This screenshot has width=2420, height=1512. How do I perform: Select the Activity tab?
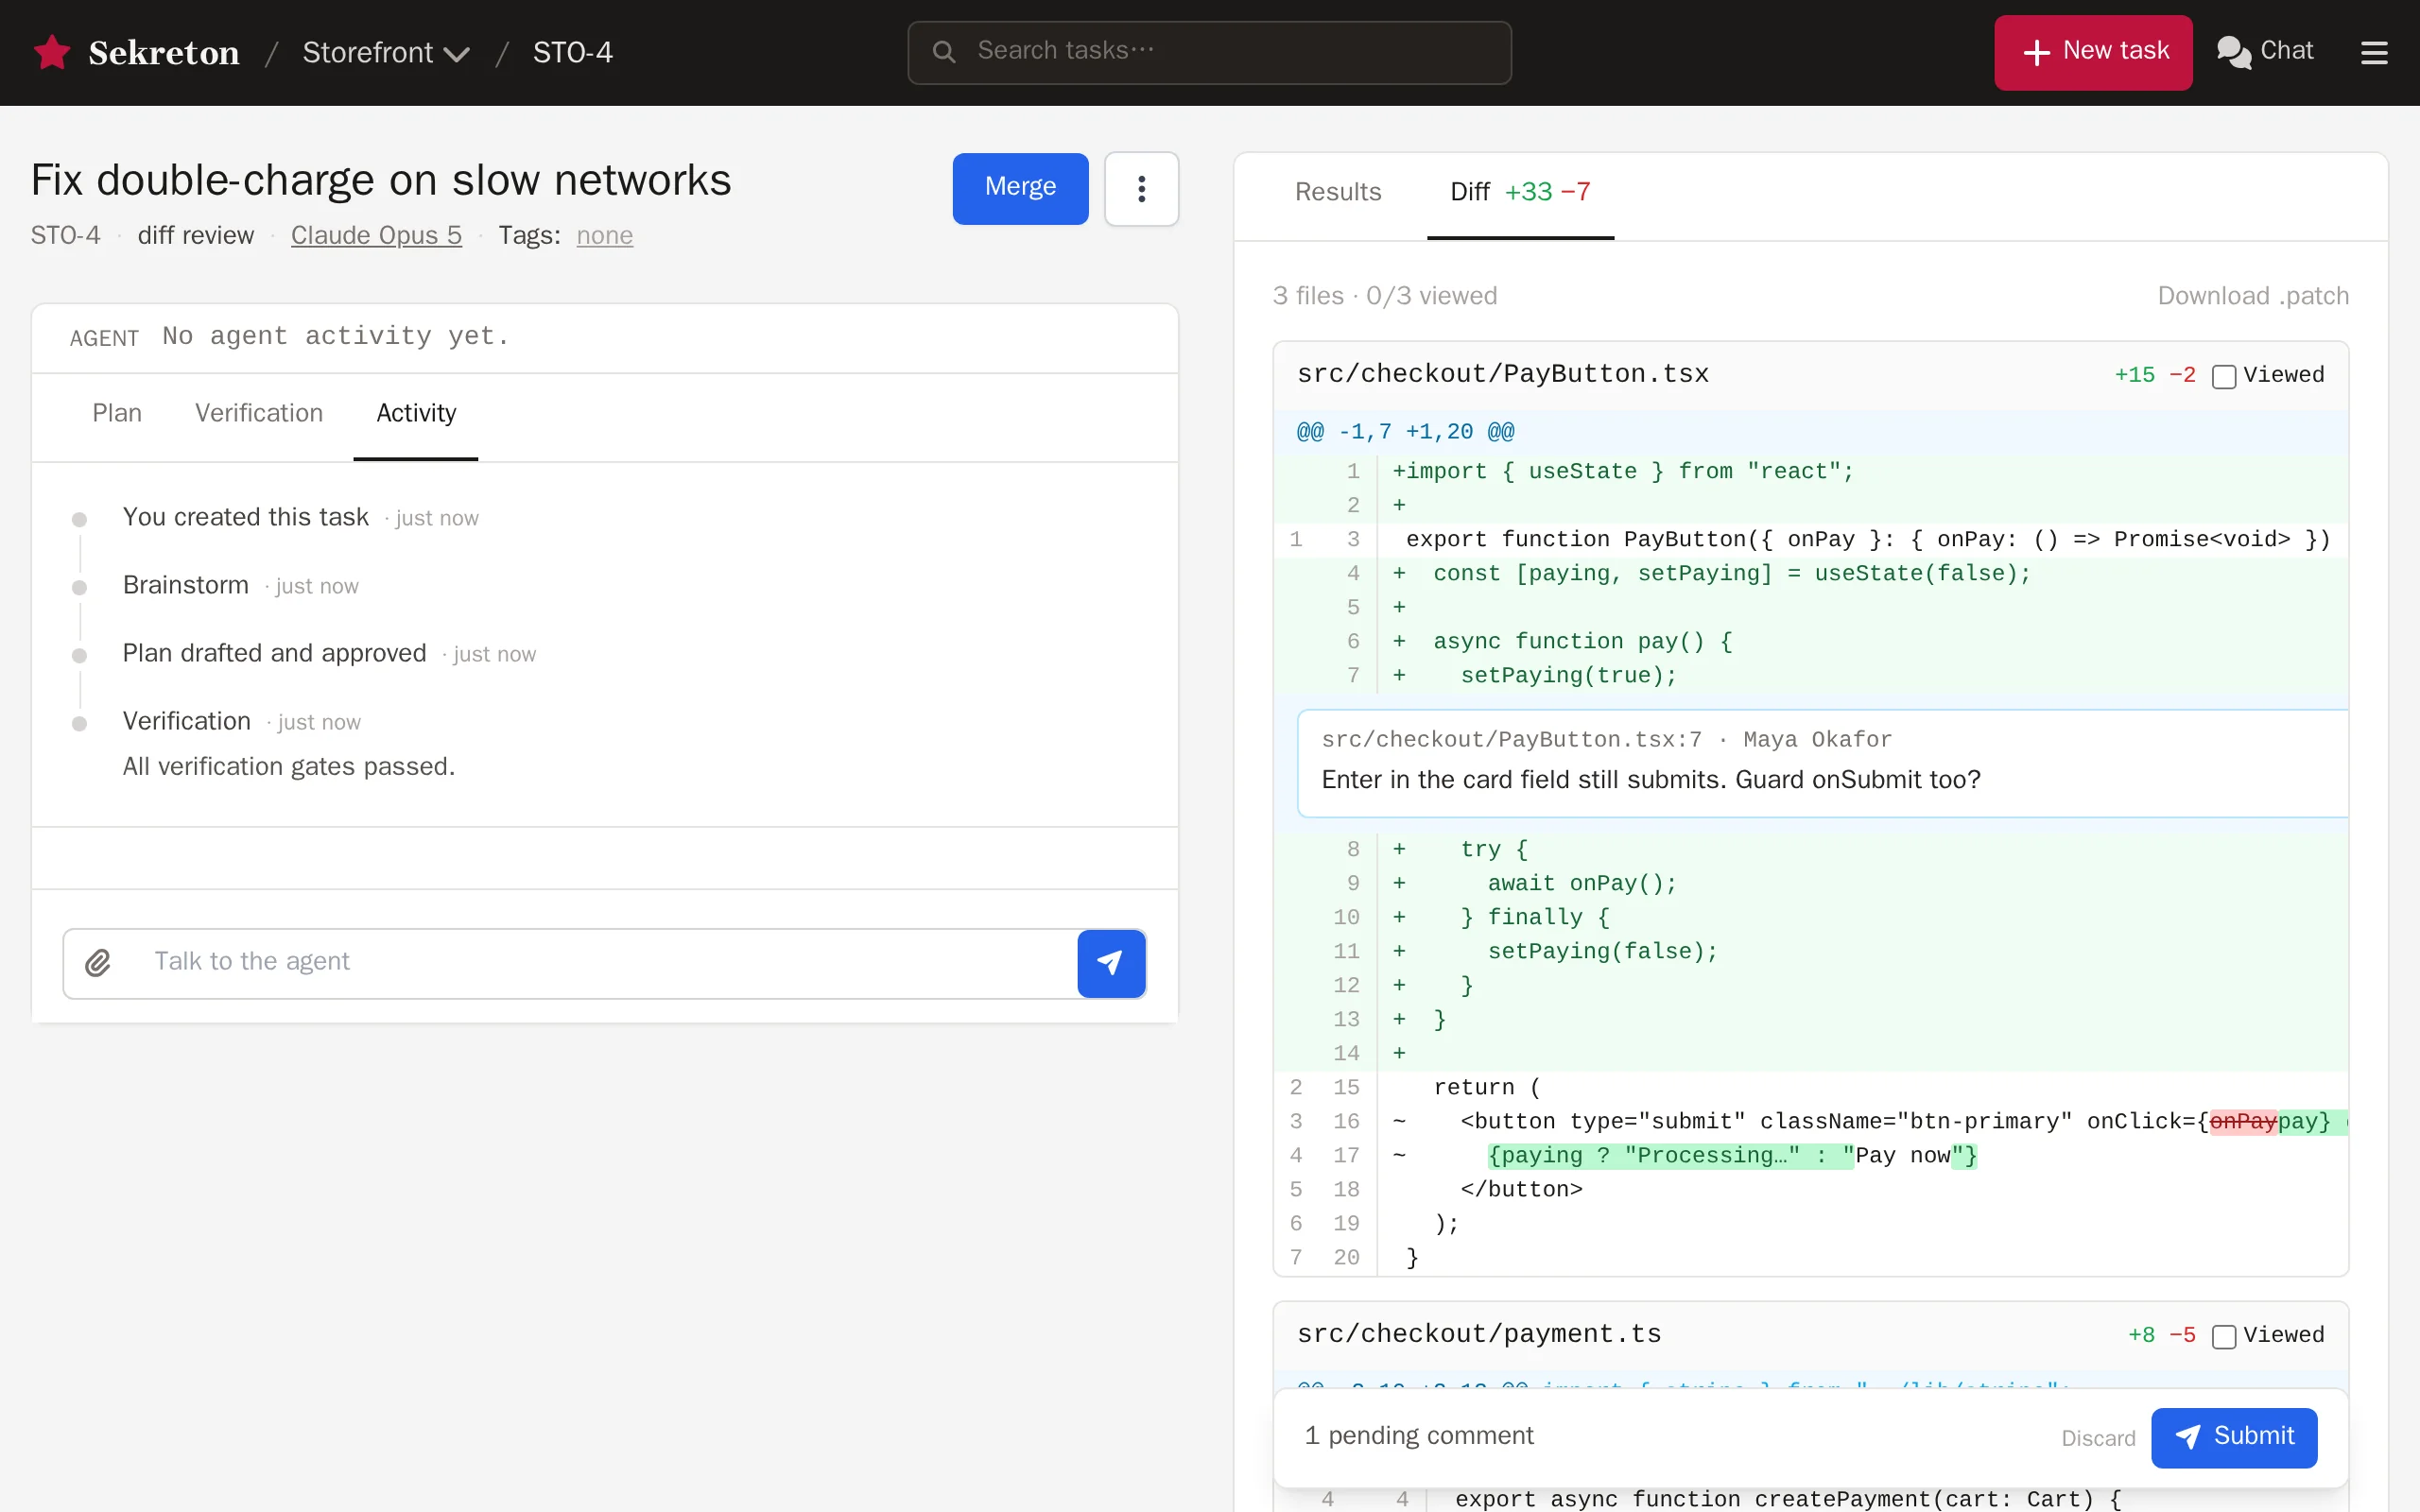pyautogui.click(x=416, y=413)
